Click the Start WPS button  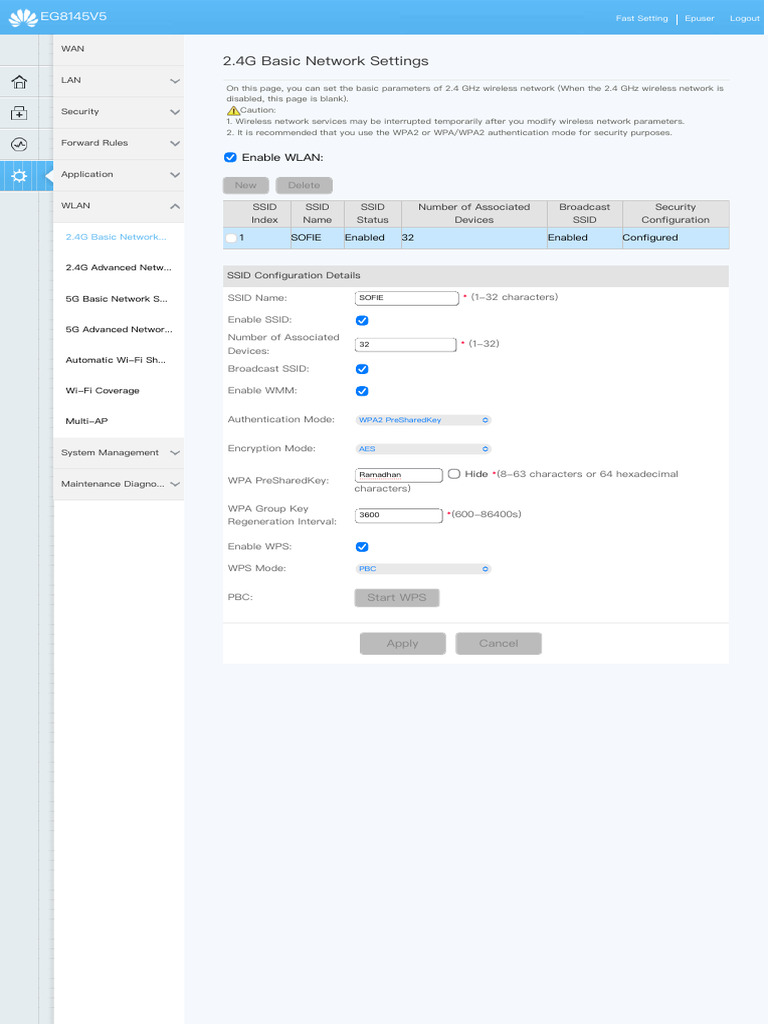coord(397,598)
